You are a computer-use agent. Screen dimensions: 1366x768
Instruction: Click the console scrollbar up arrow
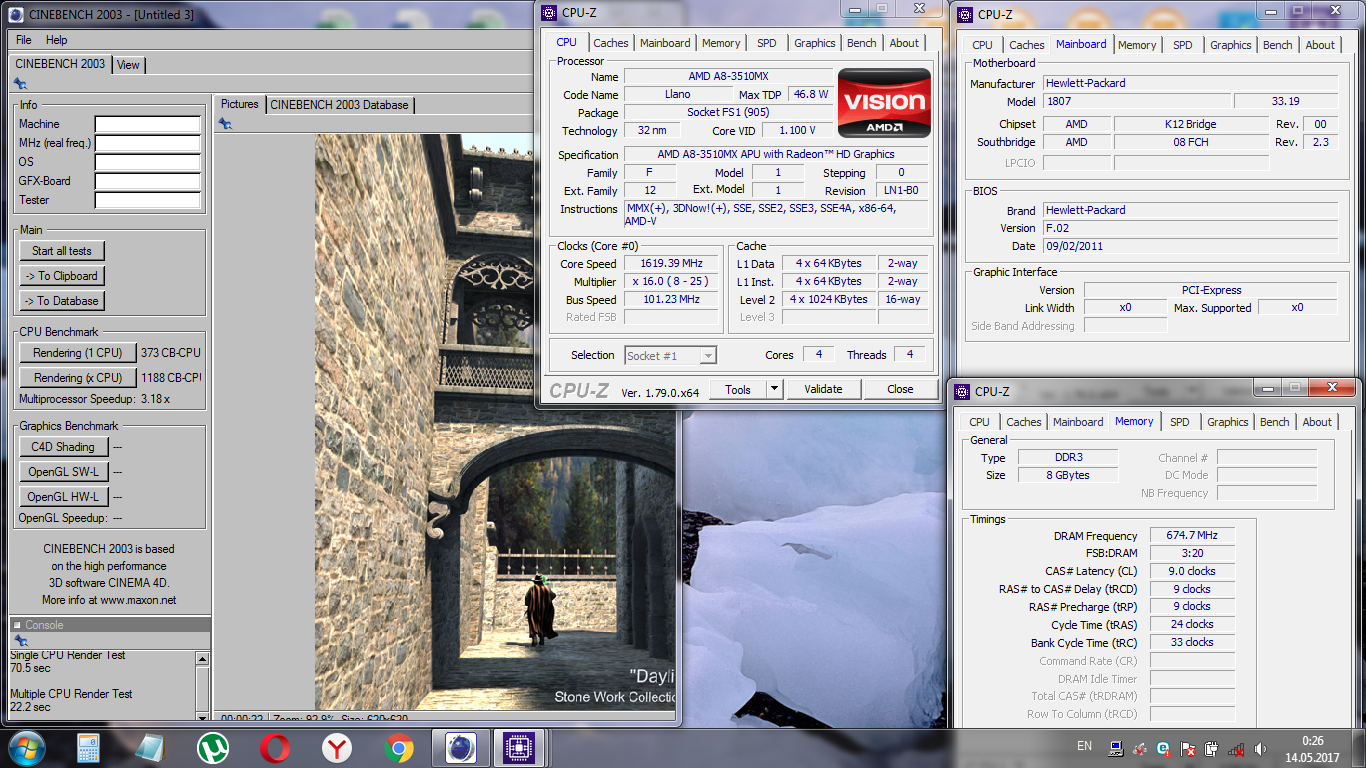tap(203, 659)
